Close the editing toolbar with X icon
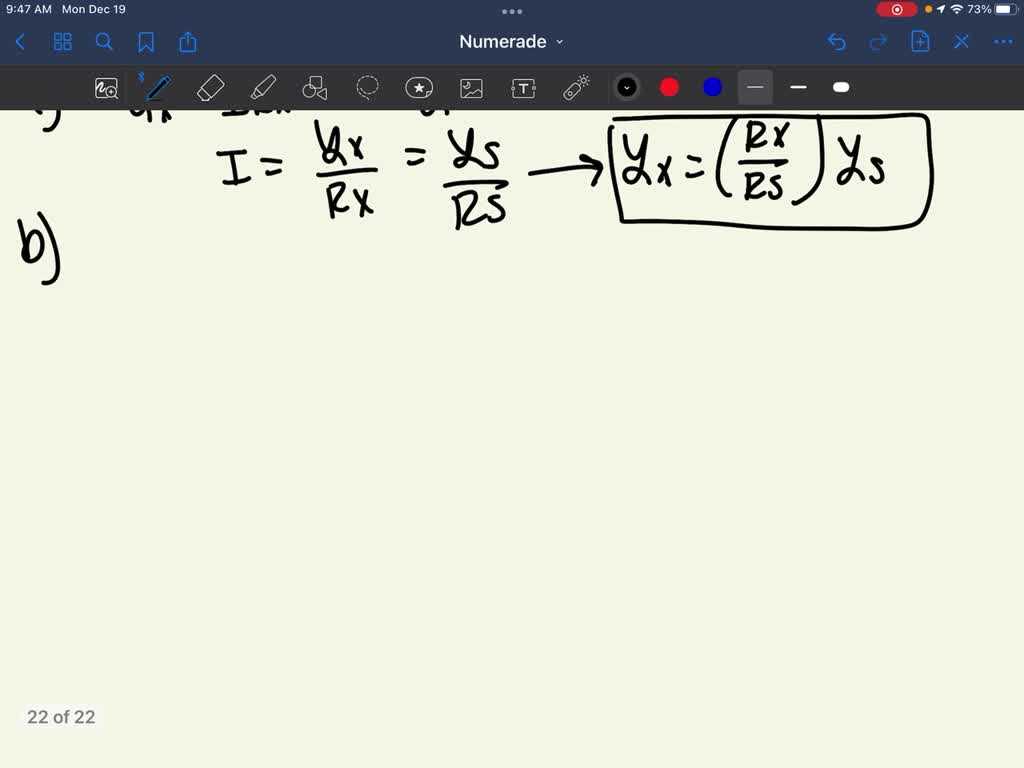 (x=961, y=42)
